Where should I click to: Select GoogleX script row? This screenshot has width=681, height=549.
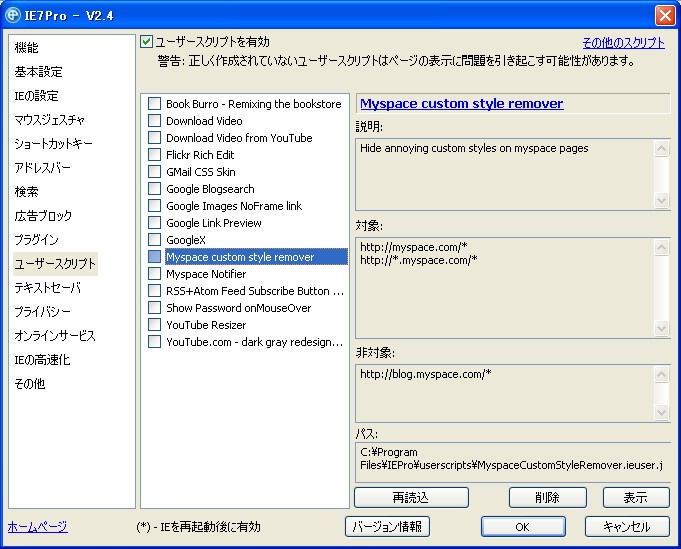tap(186, 240)
